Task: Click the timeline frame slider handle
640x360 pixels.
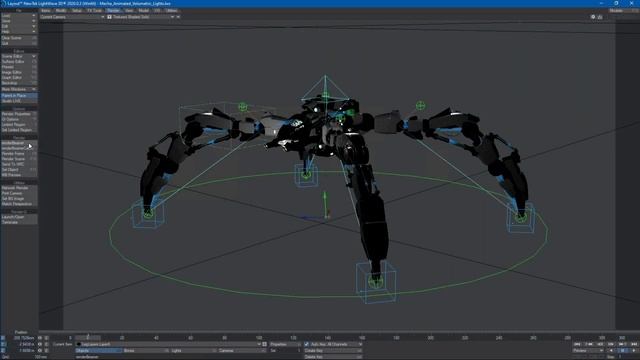Action: 88,338
